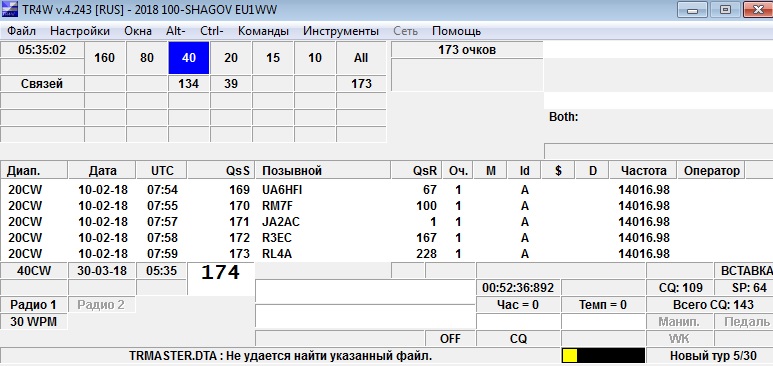This screenshot has height=366, width=773.
Task: Open the Команды menu
Action: tap(263, 31)
